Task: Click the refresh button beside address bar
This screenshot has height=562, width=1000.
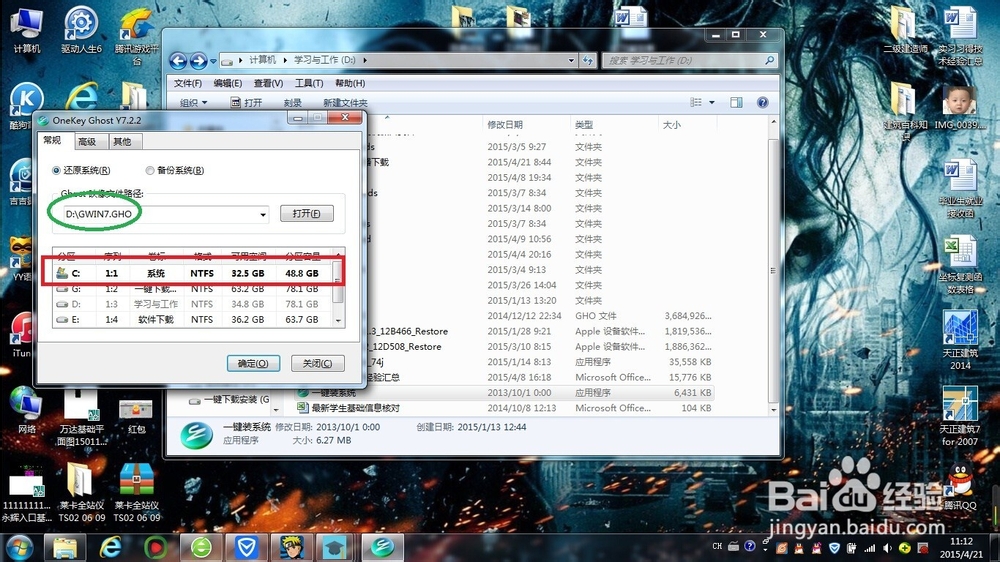Action: pyautogui.click(x=587, y=61)
